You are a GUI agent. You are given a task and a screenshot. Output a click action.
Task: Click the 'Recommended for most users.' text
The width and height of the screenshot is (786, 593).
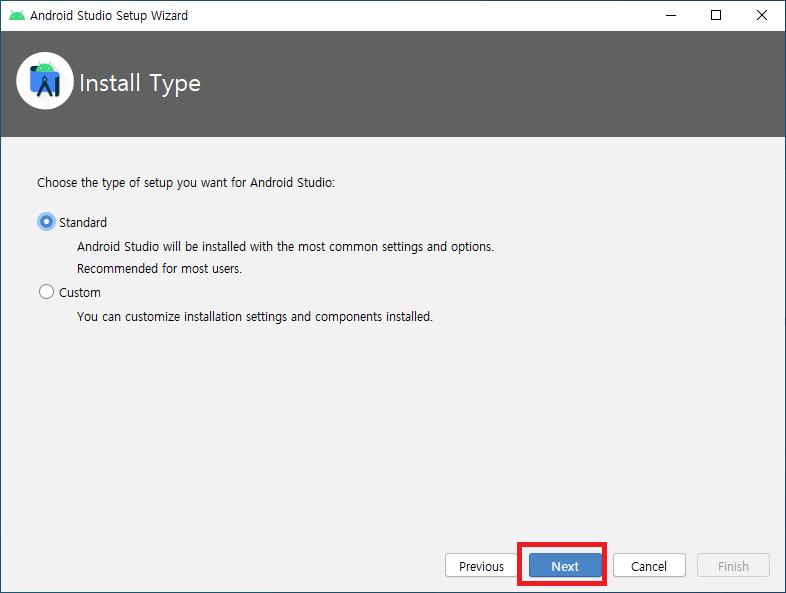click(x=159, y=269)
